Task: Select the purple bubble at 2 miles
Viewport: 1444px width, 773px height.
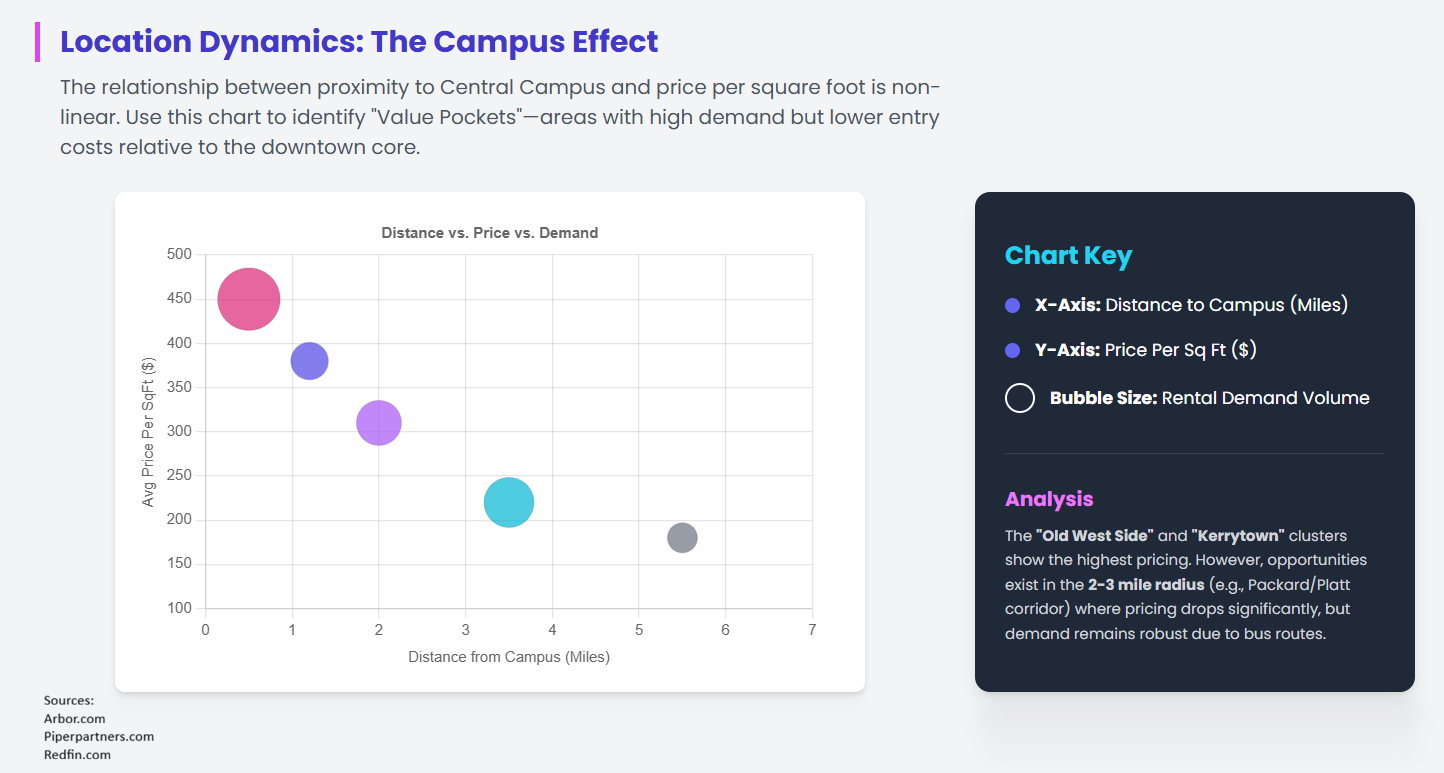Action: pos(378,423)
